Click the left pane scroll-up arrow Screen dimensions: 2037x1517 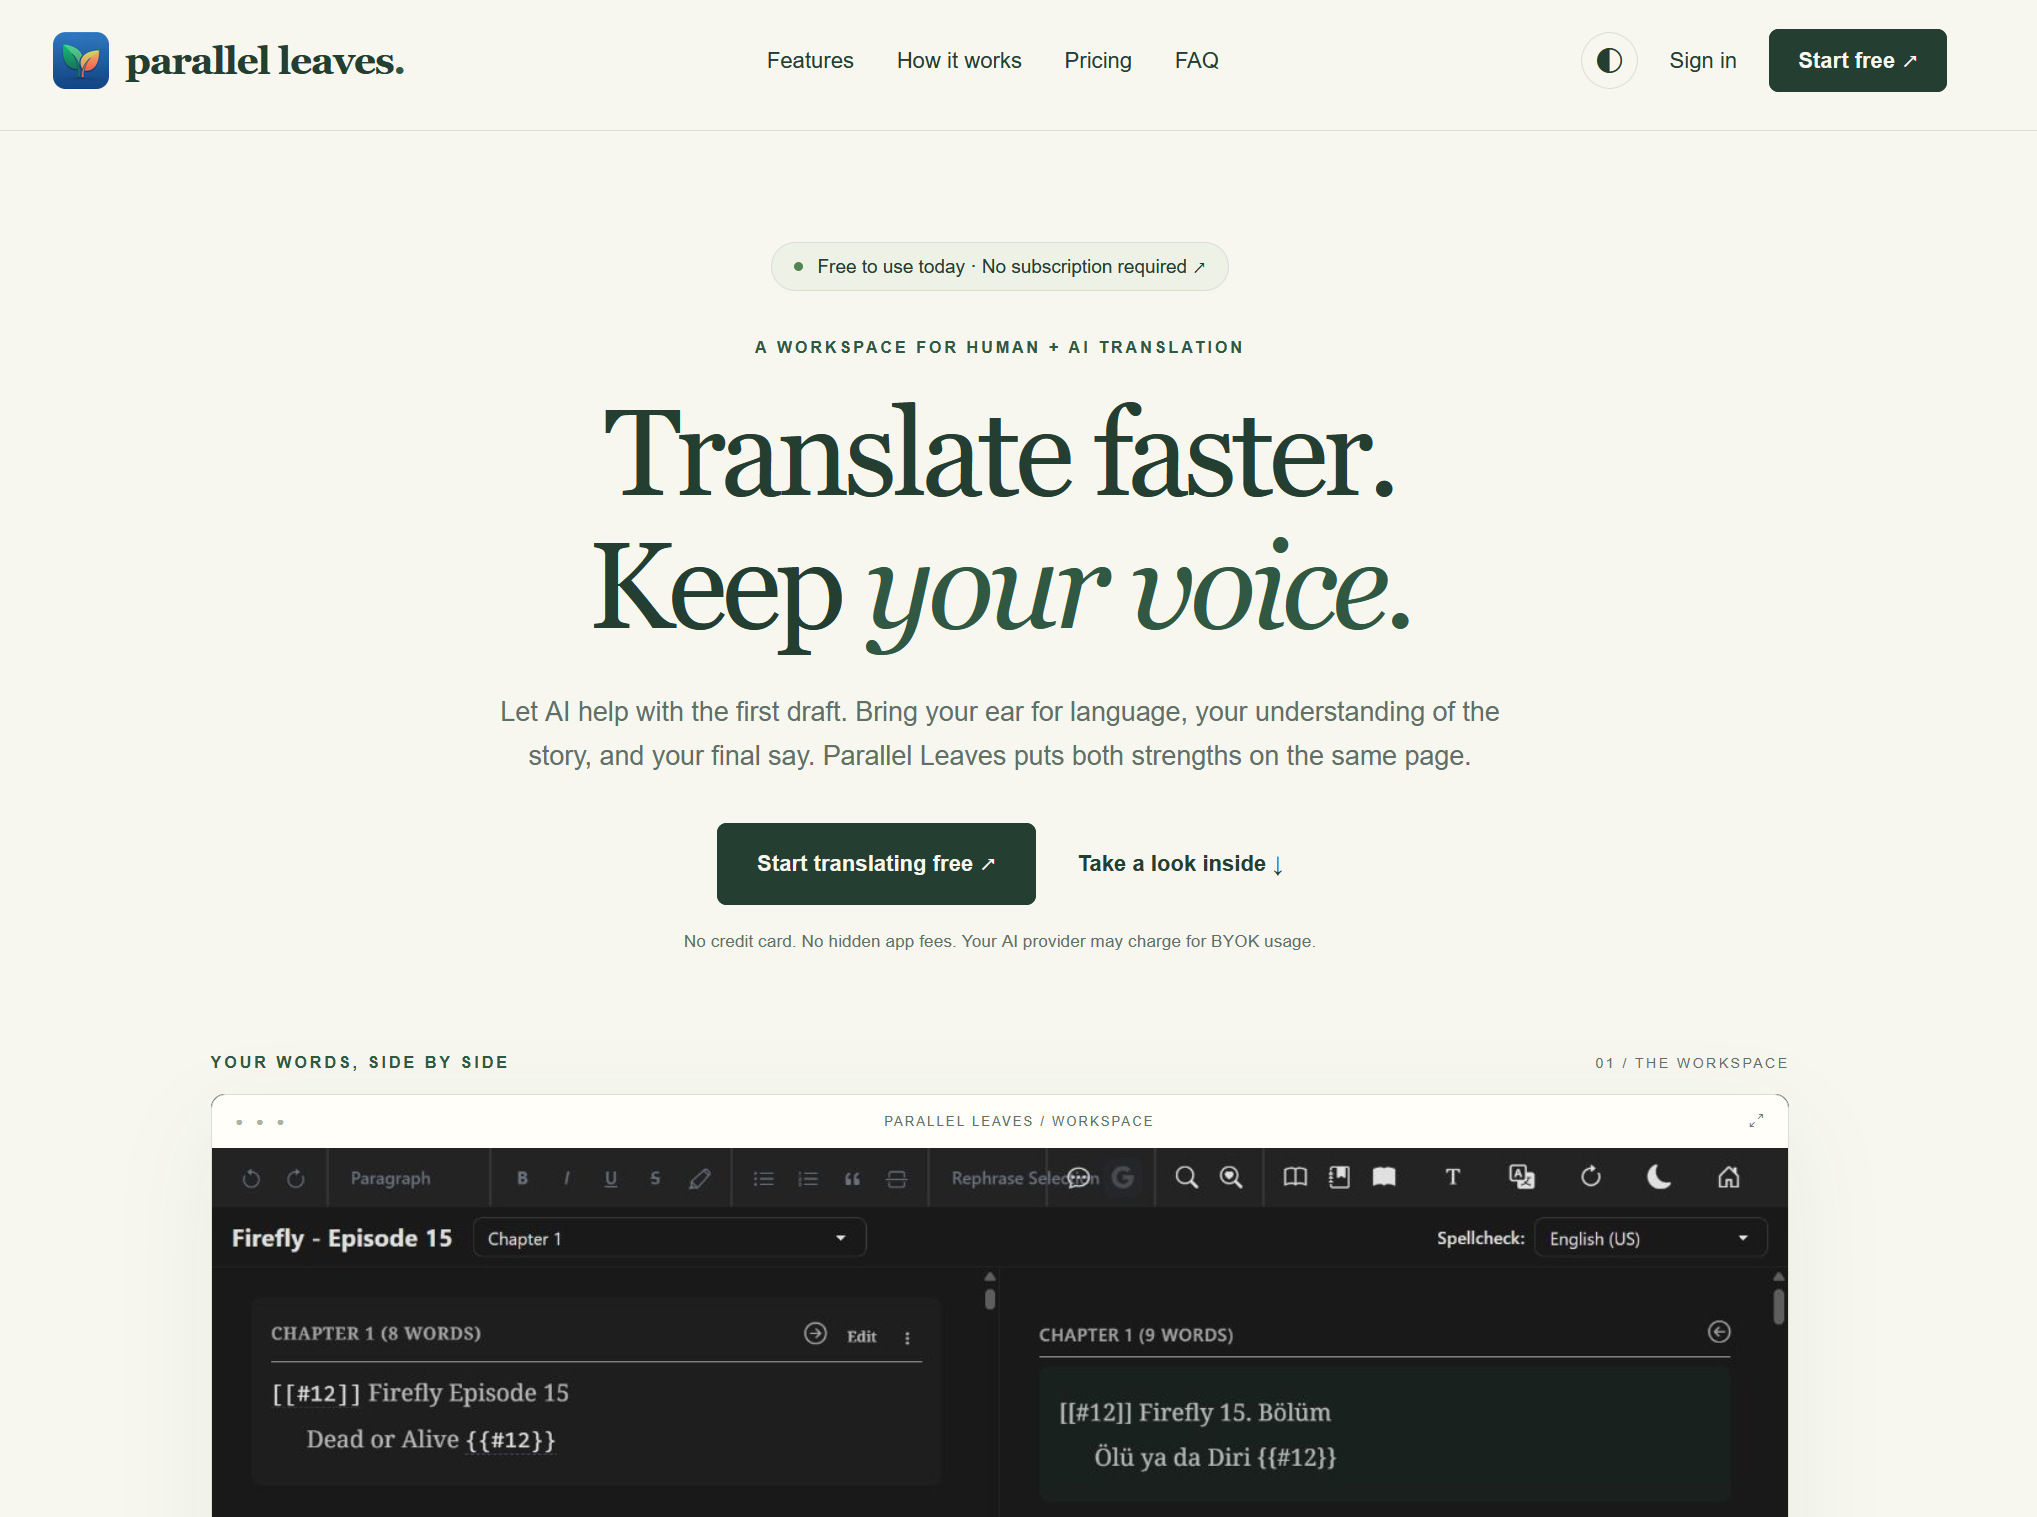coord(990,1277)
